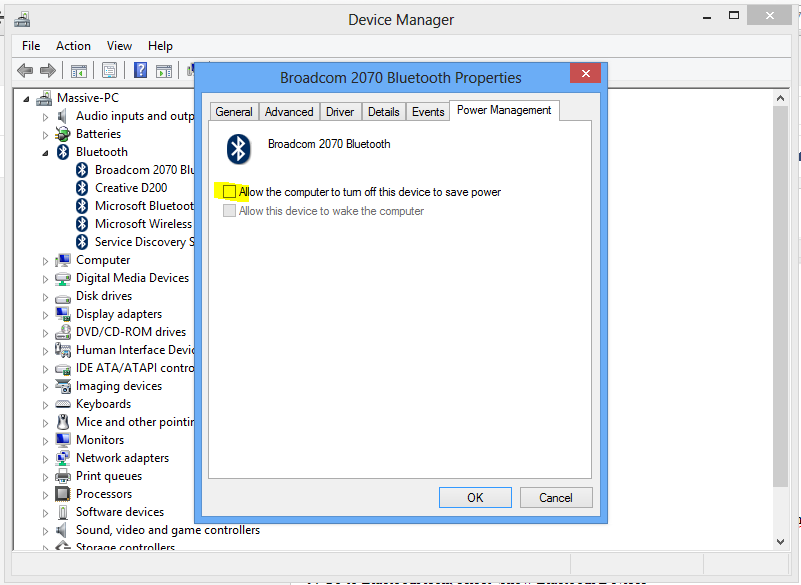This screenshot has height=585, width=801.
Task: Expand the Disk drives node
Action: (x=45, y=297)
